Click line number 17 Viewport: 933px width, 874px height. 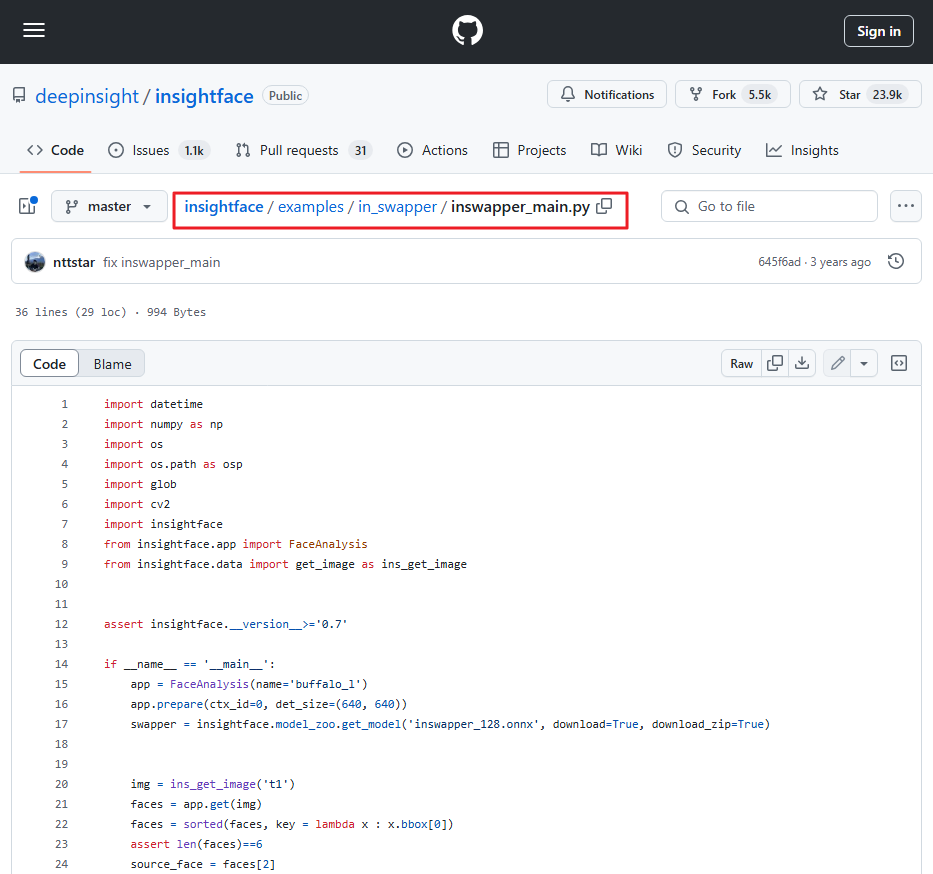point(61,724)
